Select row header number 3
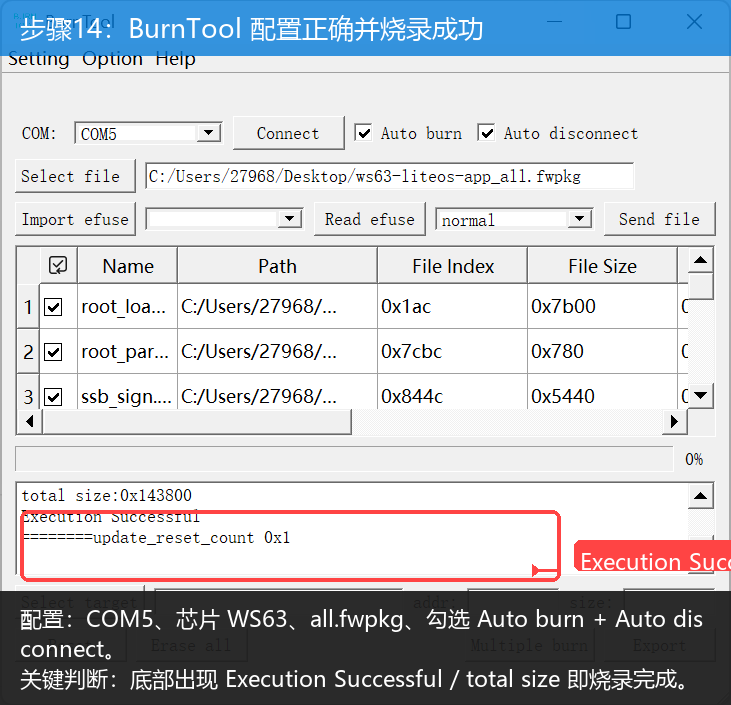The height and width of the screenshot is (705, 731). tap(28, 394)
